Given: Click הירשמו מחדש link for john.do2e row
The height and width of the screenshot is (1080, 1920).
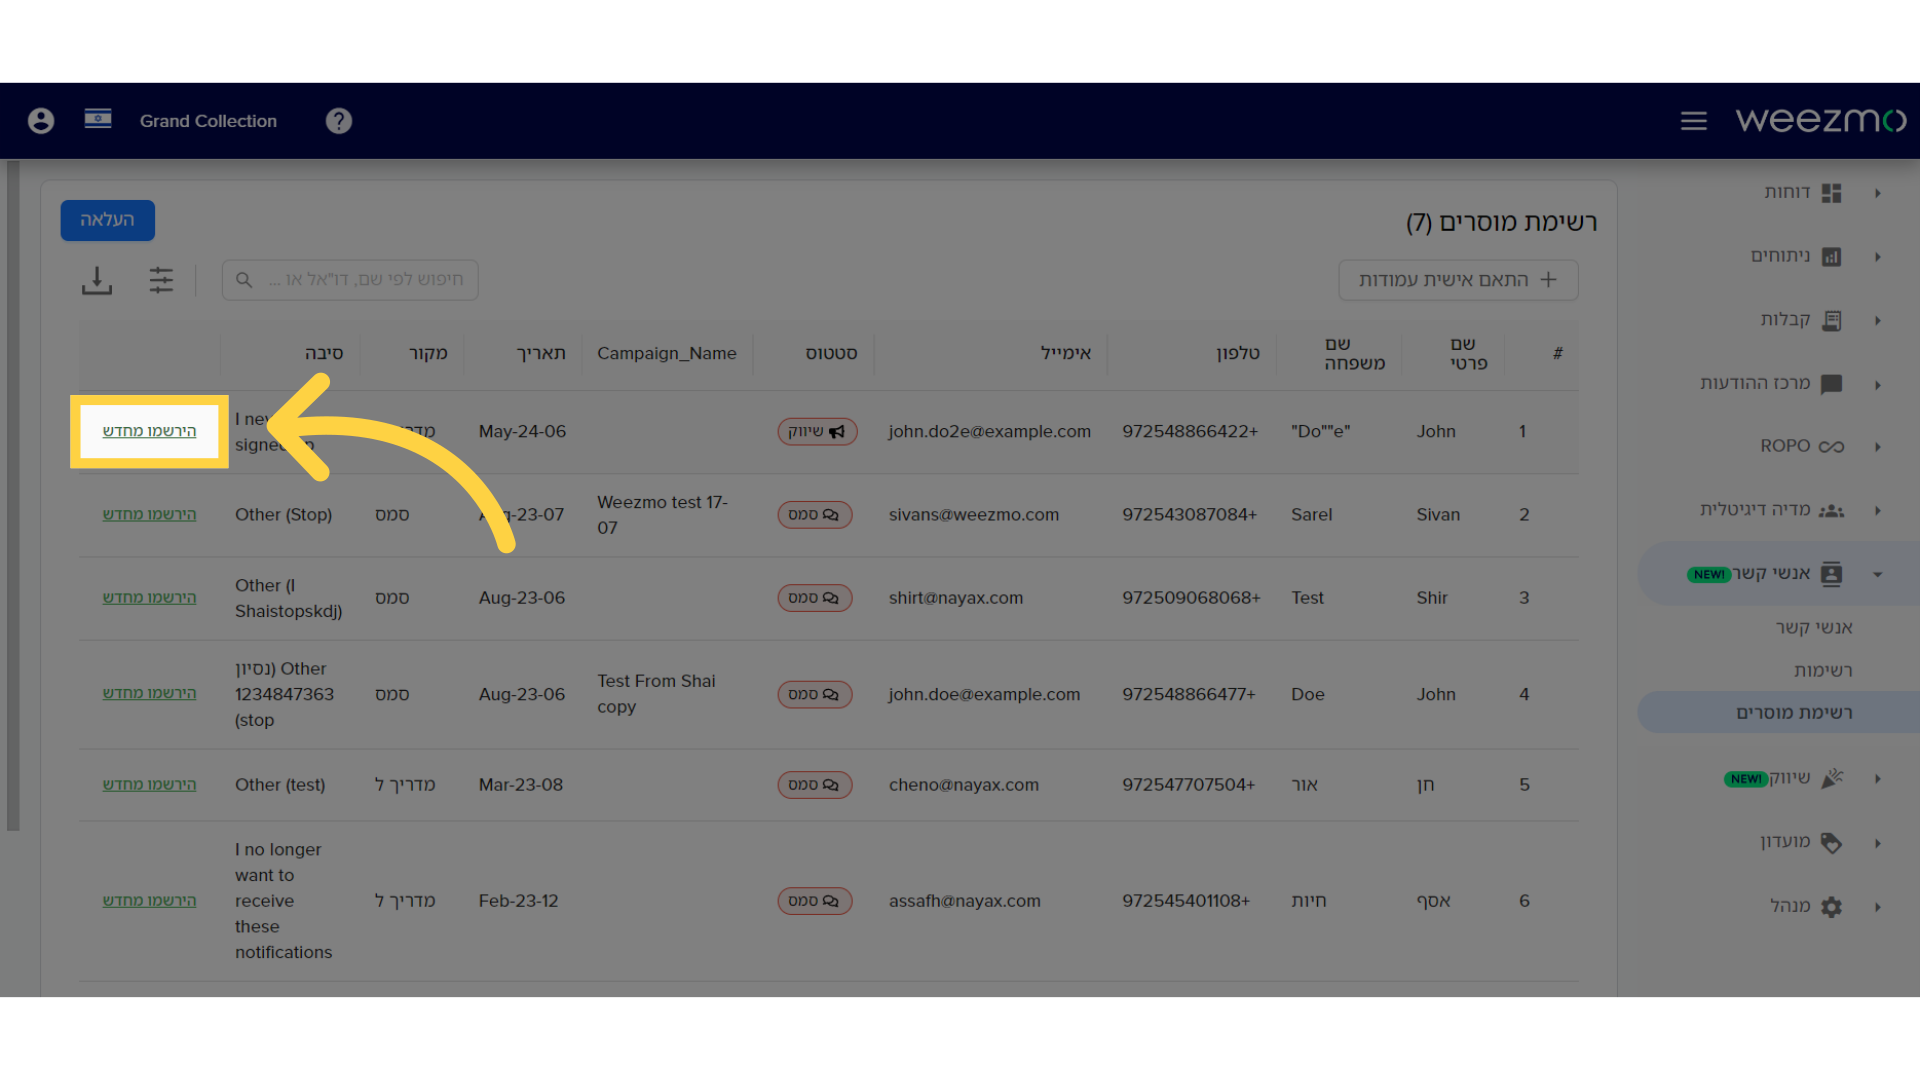Looking at the screenshot, I should (149, 431).
